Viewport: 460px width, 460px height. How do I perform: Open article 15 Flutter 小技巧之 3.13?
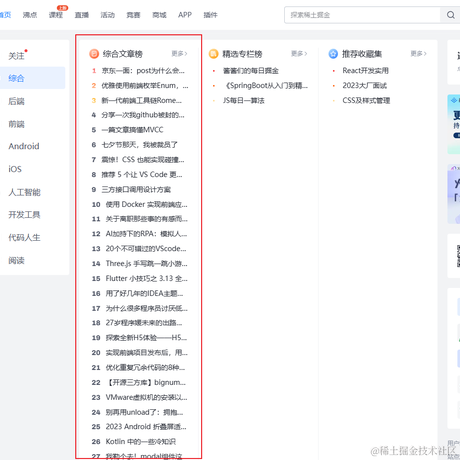pos(147,278)
